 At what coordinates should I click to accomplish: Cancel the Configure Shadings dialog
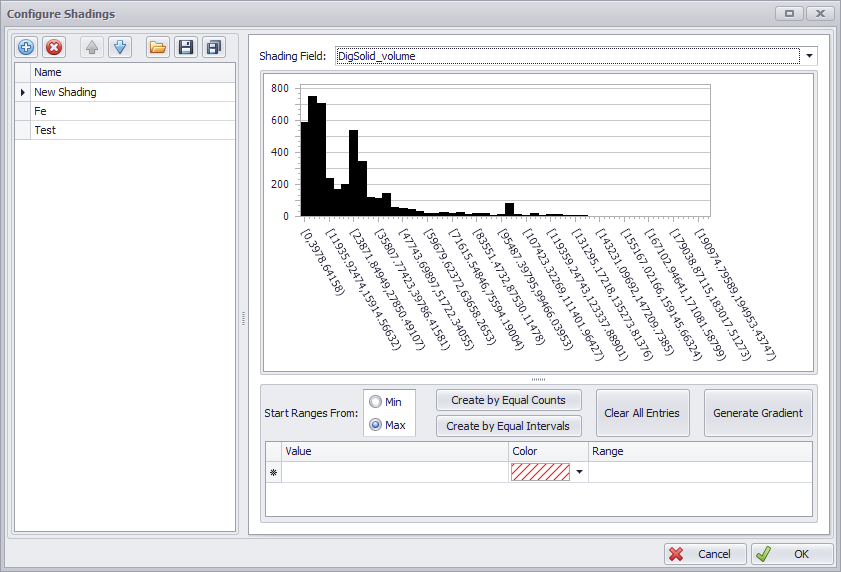pos(705,554)
